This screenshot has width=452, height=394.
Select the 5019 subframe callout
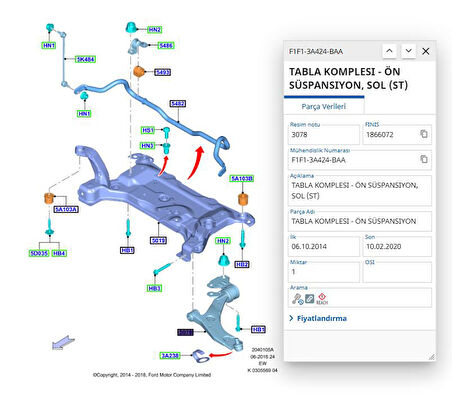pyautogui.click(x=158, y=240)
